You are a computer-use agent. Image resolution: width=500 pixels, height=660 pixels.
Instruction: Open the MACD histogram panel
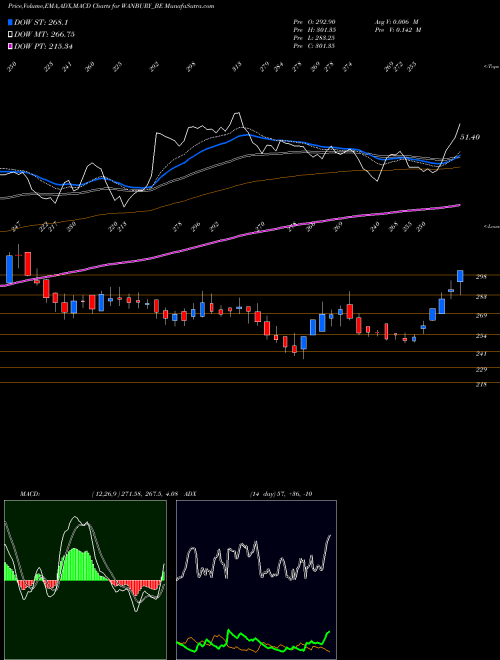(85, 580)
